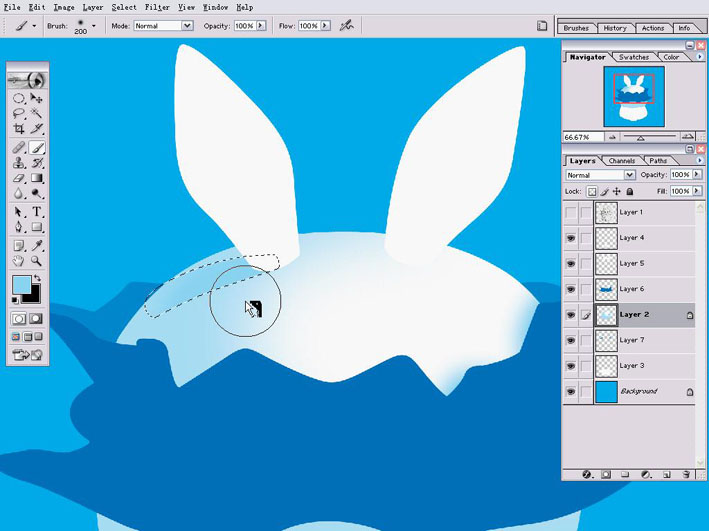The image size is (709, 531).
Task: Hide Layer 4 via eye icon
Action: coord(571,238)
